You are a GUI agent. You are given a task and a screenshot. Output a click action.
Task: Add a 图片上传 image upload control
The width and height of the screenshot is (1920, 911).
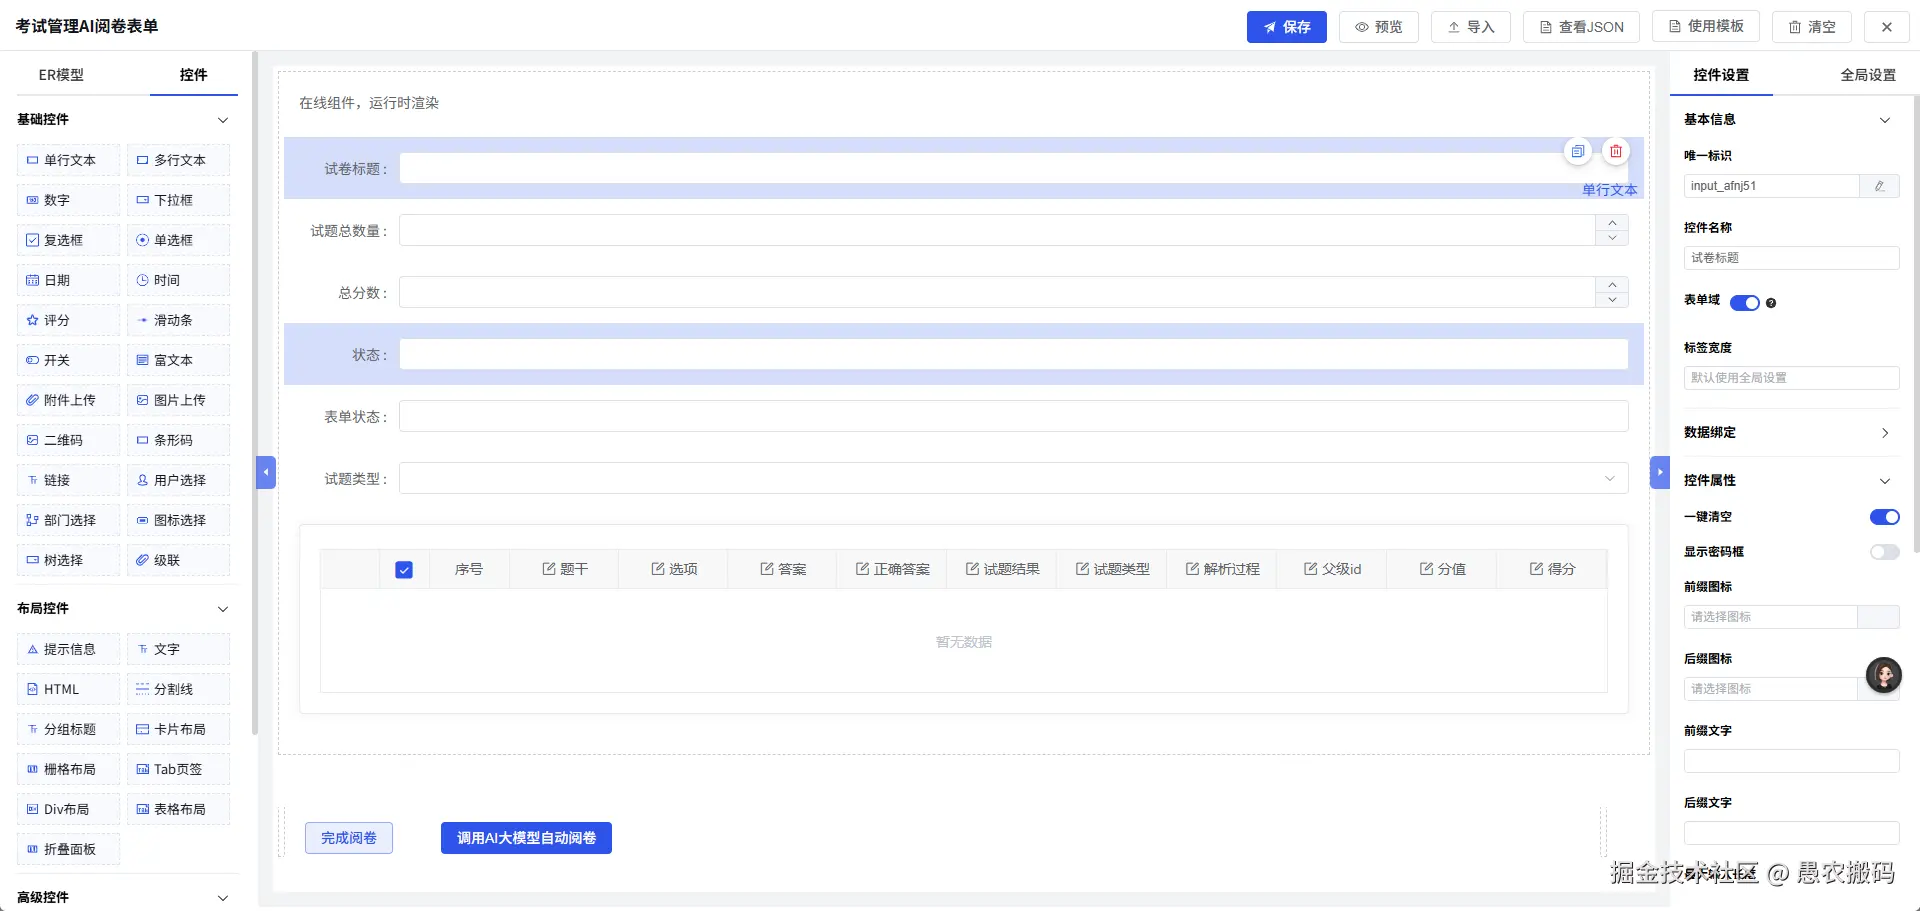(x=178, y=400)
